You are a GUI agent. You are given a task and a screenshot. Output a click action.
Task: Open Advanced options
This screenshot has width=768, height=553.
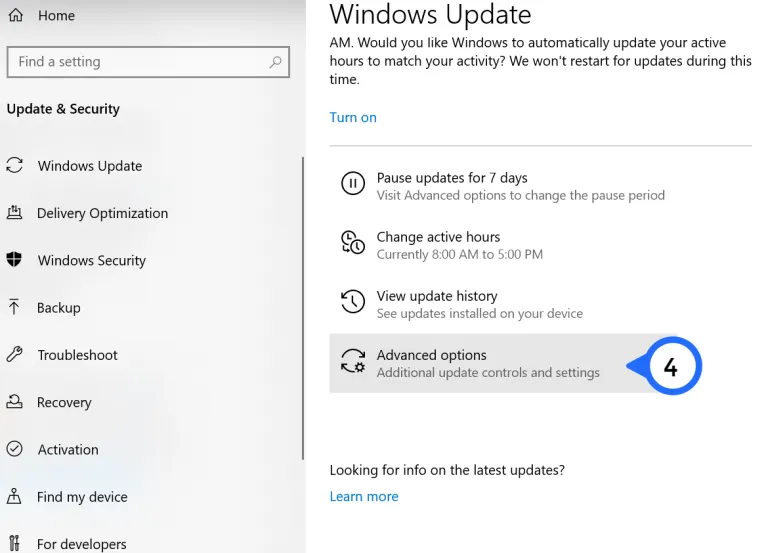pyautogui.click(x=504, y=363)
